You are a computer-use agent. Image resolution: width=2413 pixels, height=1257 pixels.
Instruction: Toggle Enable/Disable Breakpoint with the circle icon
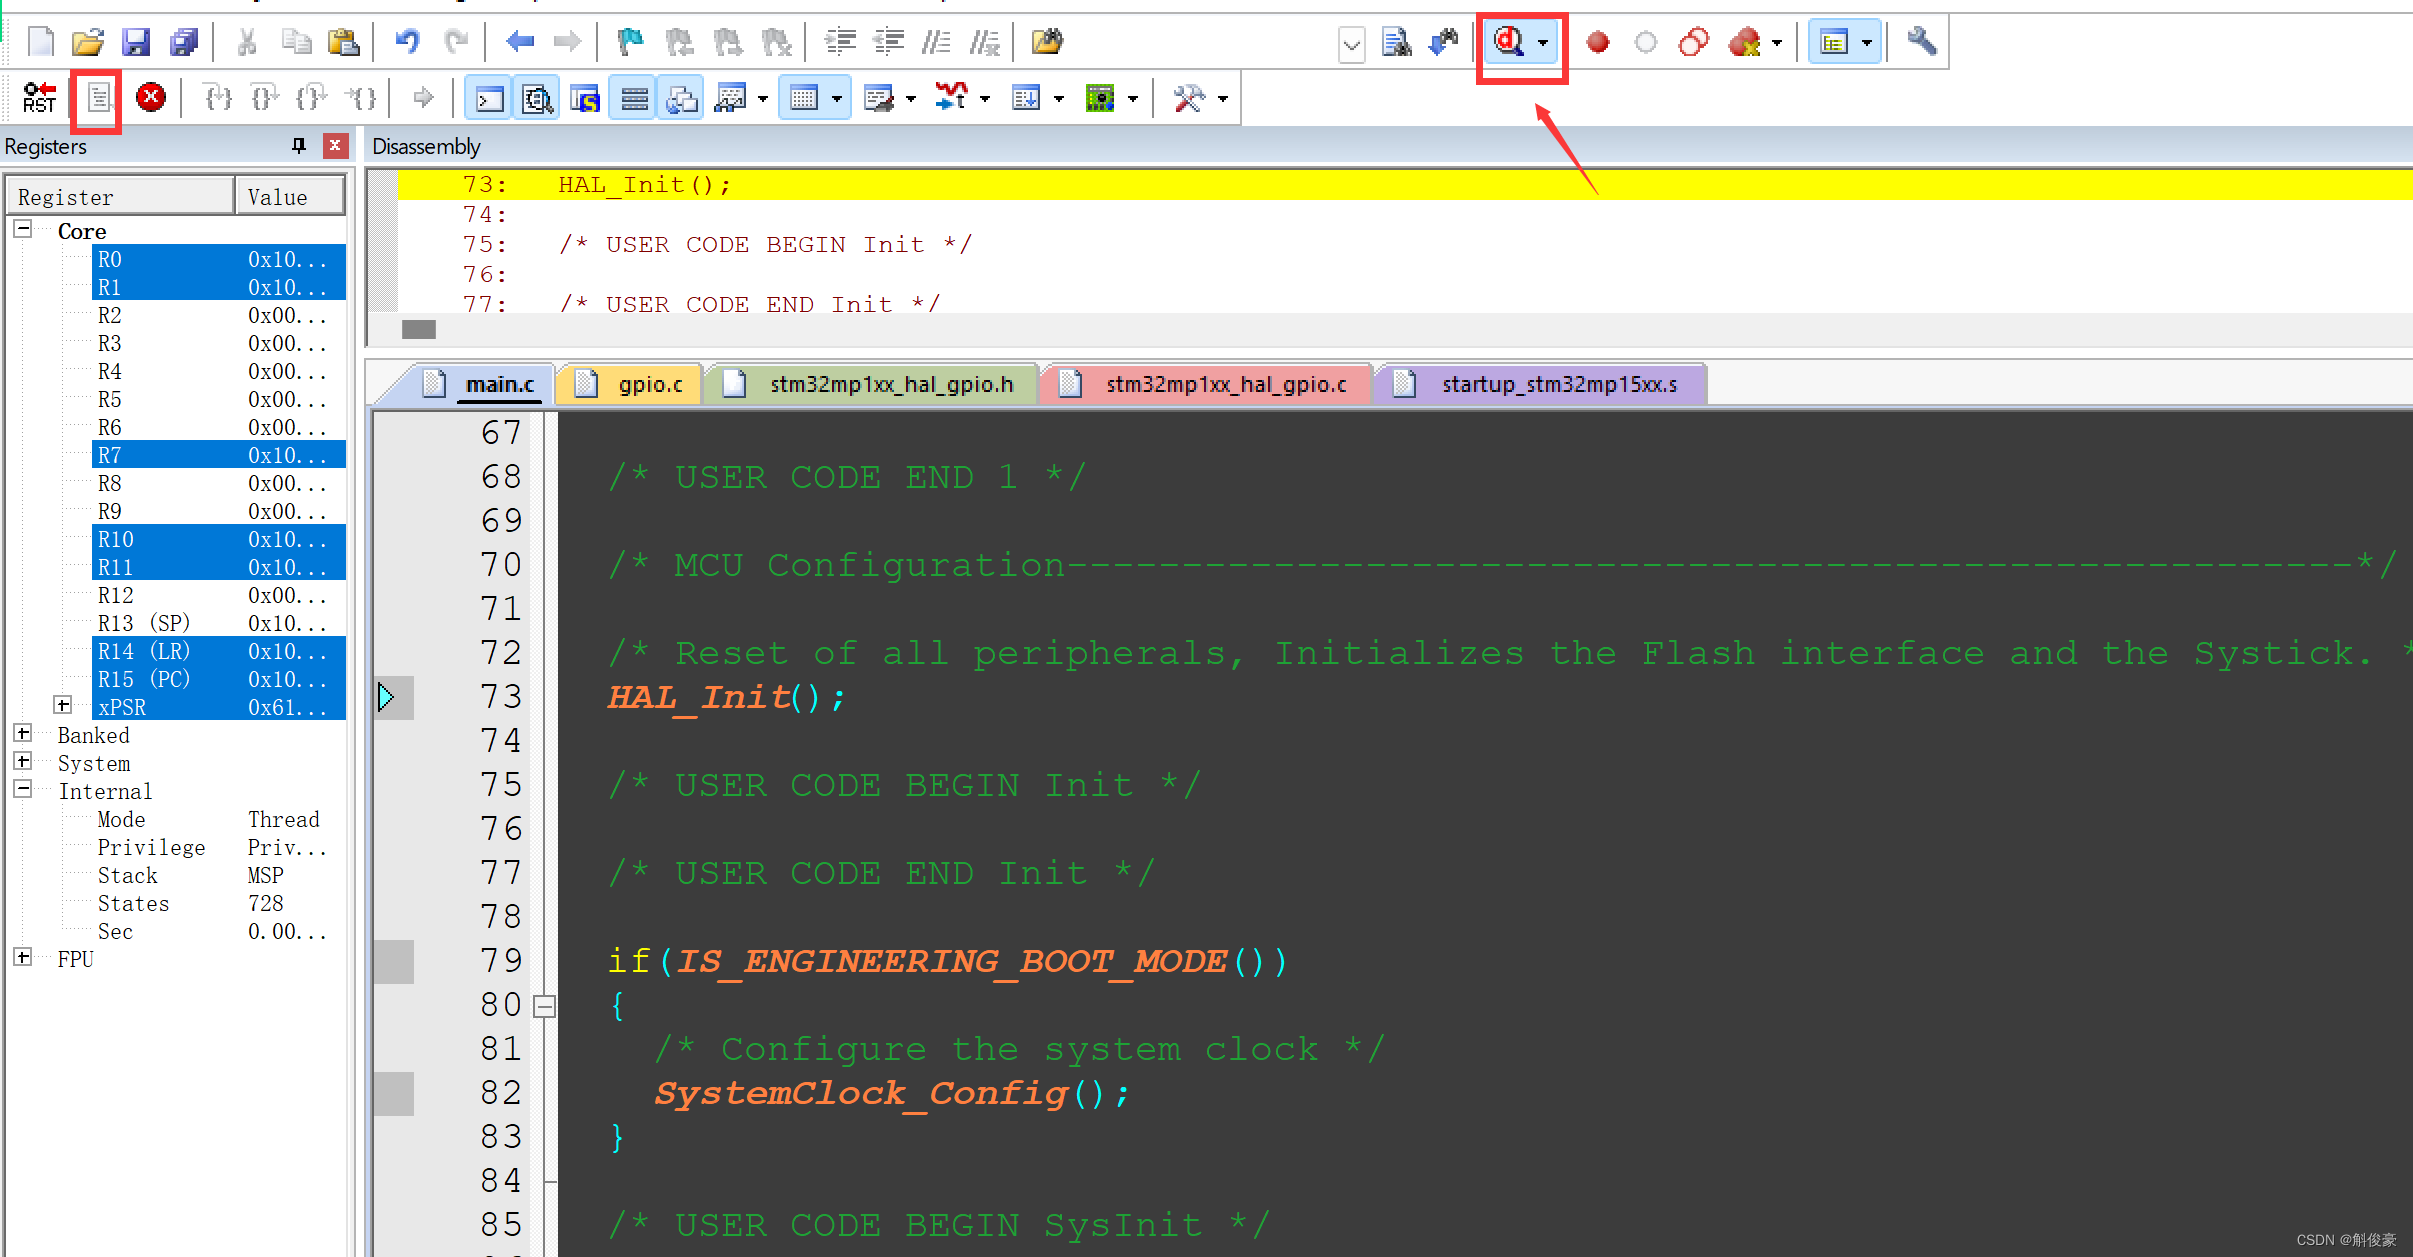point(1645,43)
